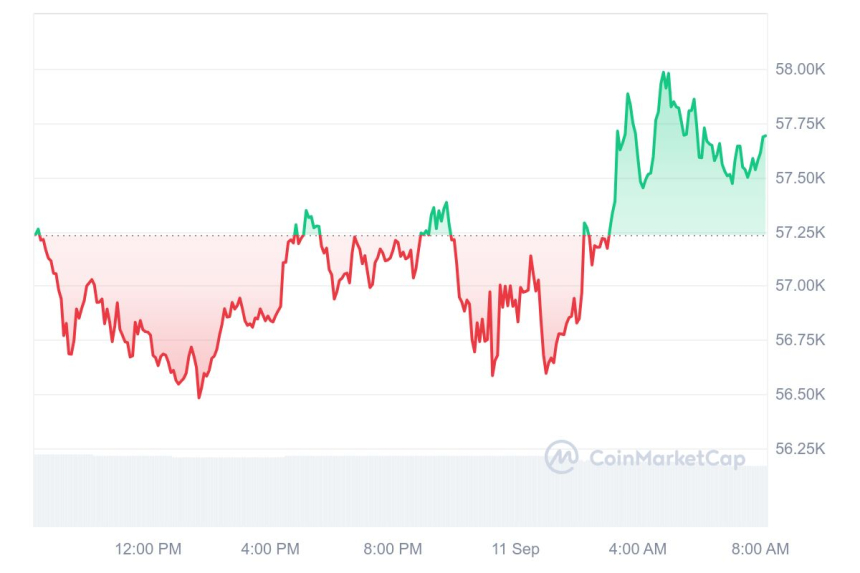Click the 11 Sep date axis label
Viewport: 860px width, 573px height.
click(515, 549)
